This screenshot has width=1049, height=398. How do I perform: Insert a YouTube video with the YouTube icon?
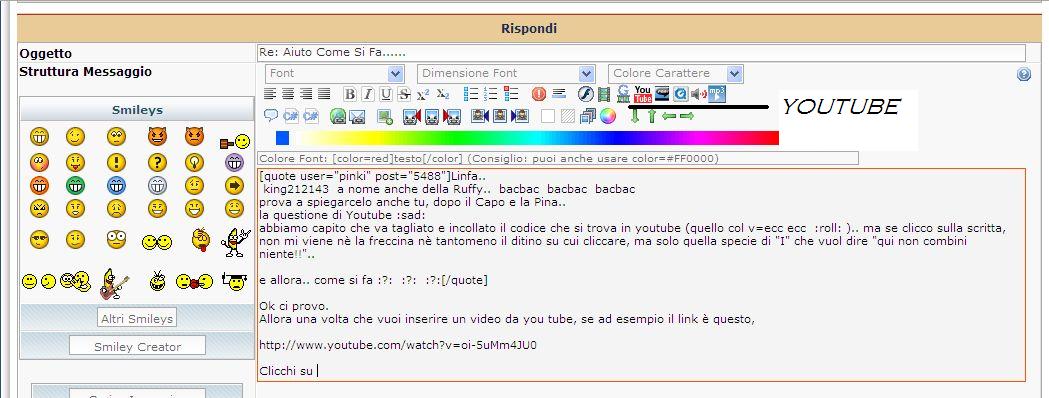click(x=643, y=94)
